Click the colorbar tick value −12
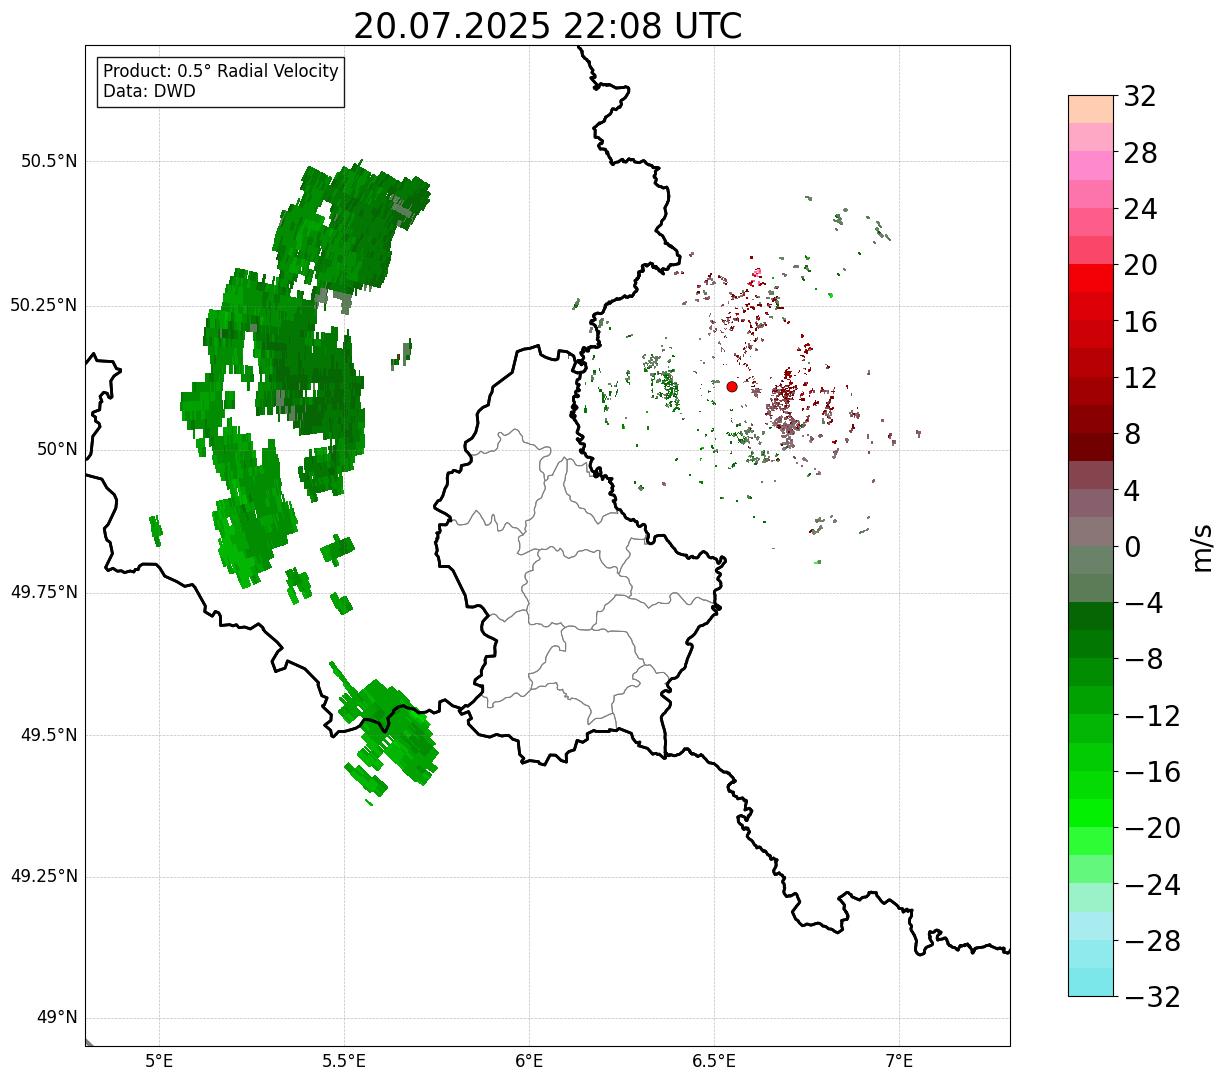This screenshot has width=1225, height=1081. [1152, 716]
